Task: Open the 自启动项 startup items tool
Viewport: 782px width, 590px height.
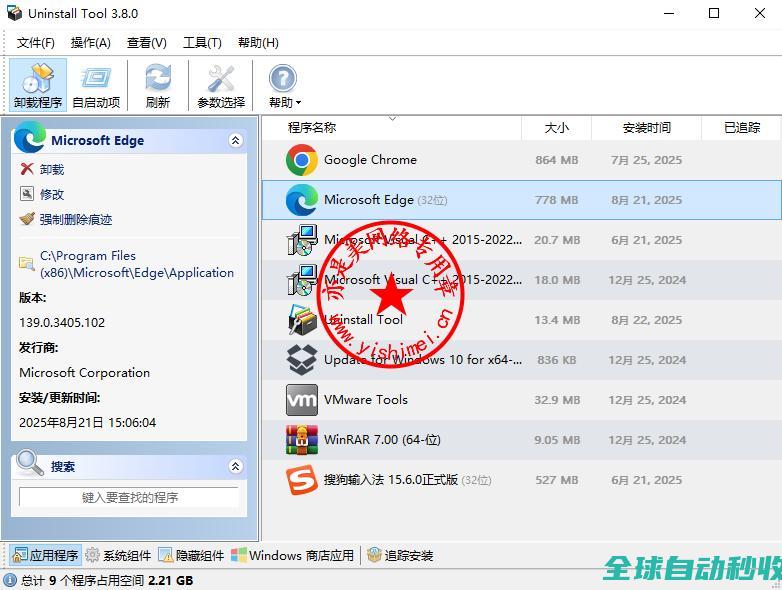Action: tap(96, 84)
